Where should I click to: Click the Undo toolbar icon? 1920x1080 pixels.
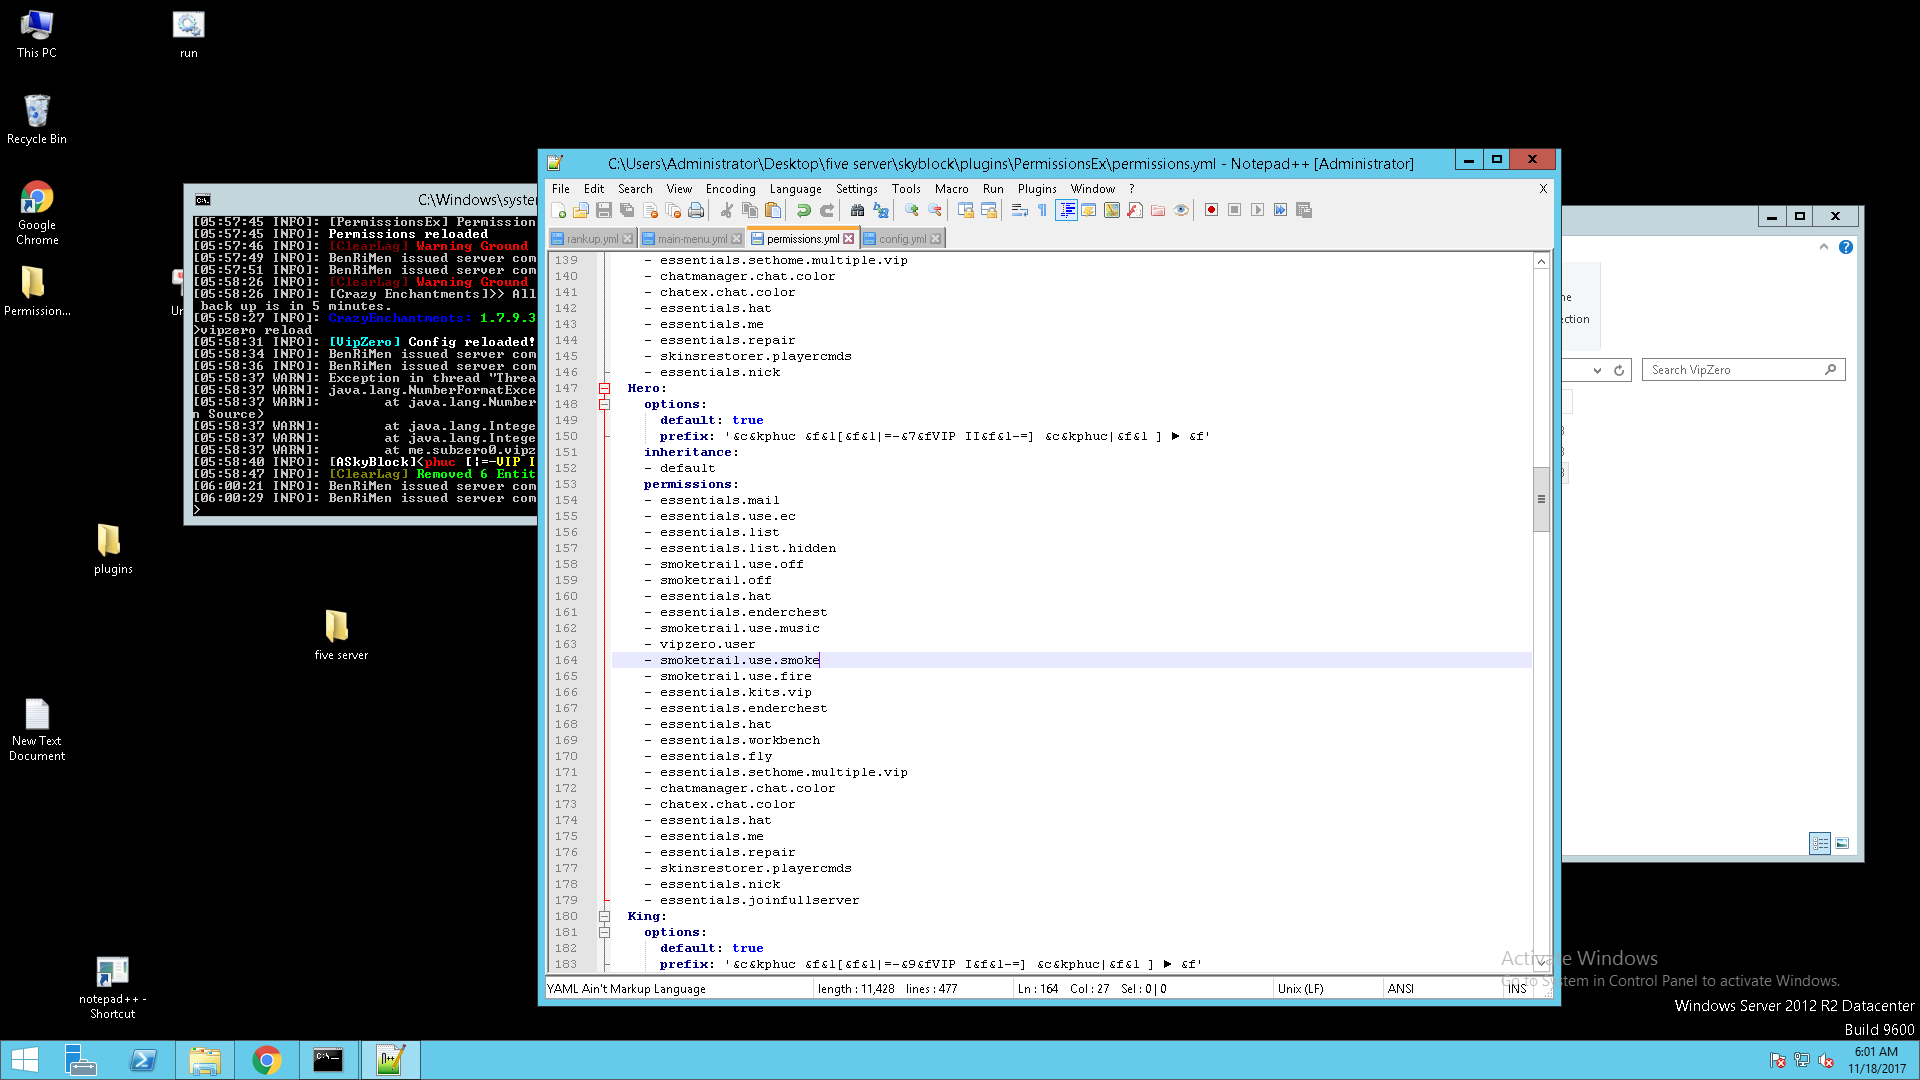click(x=803, y=210)
